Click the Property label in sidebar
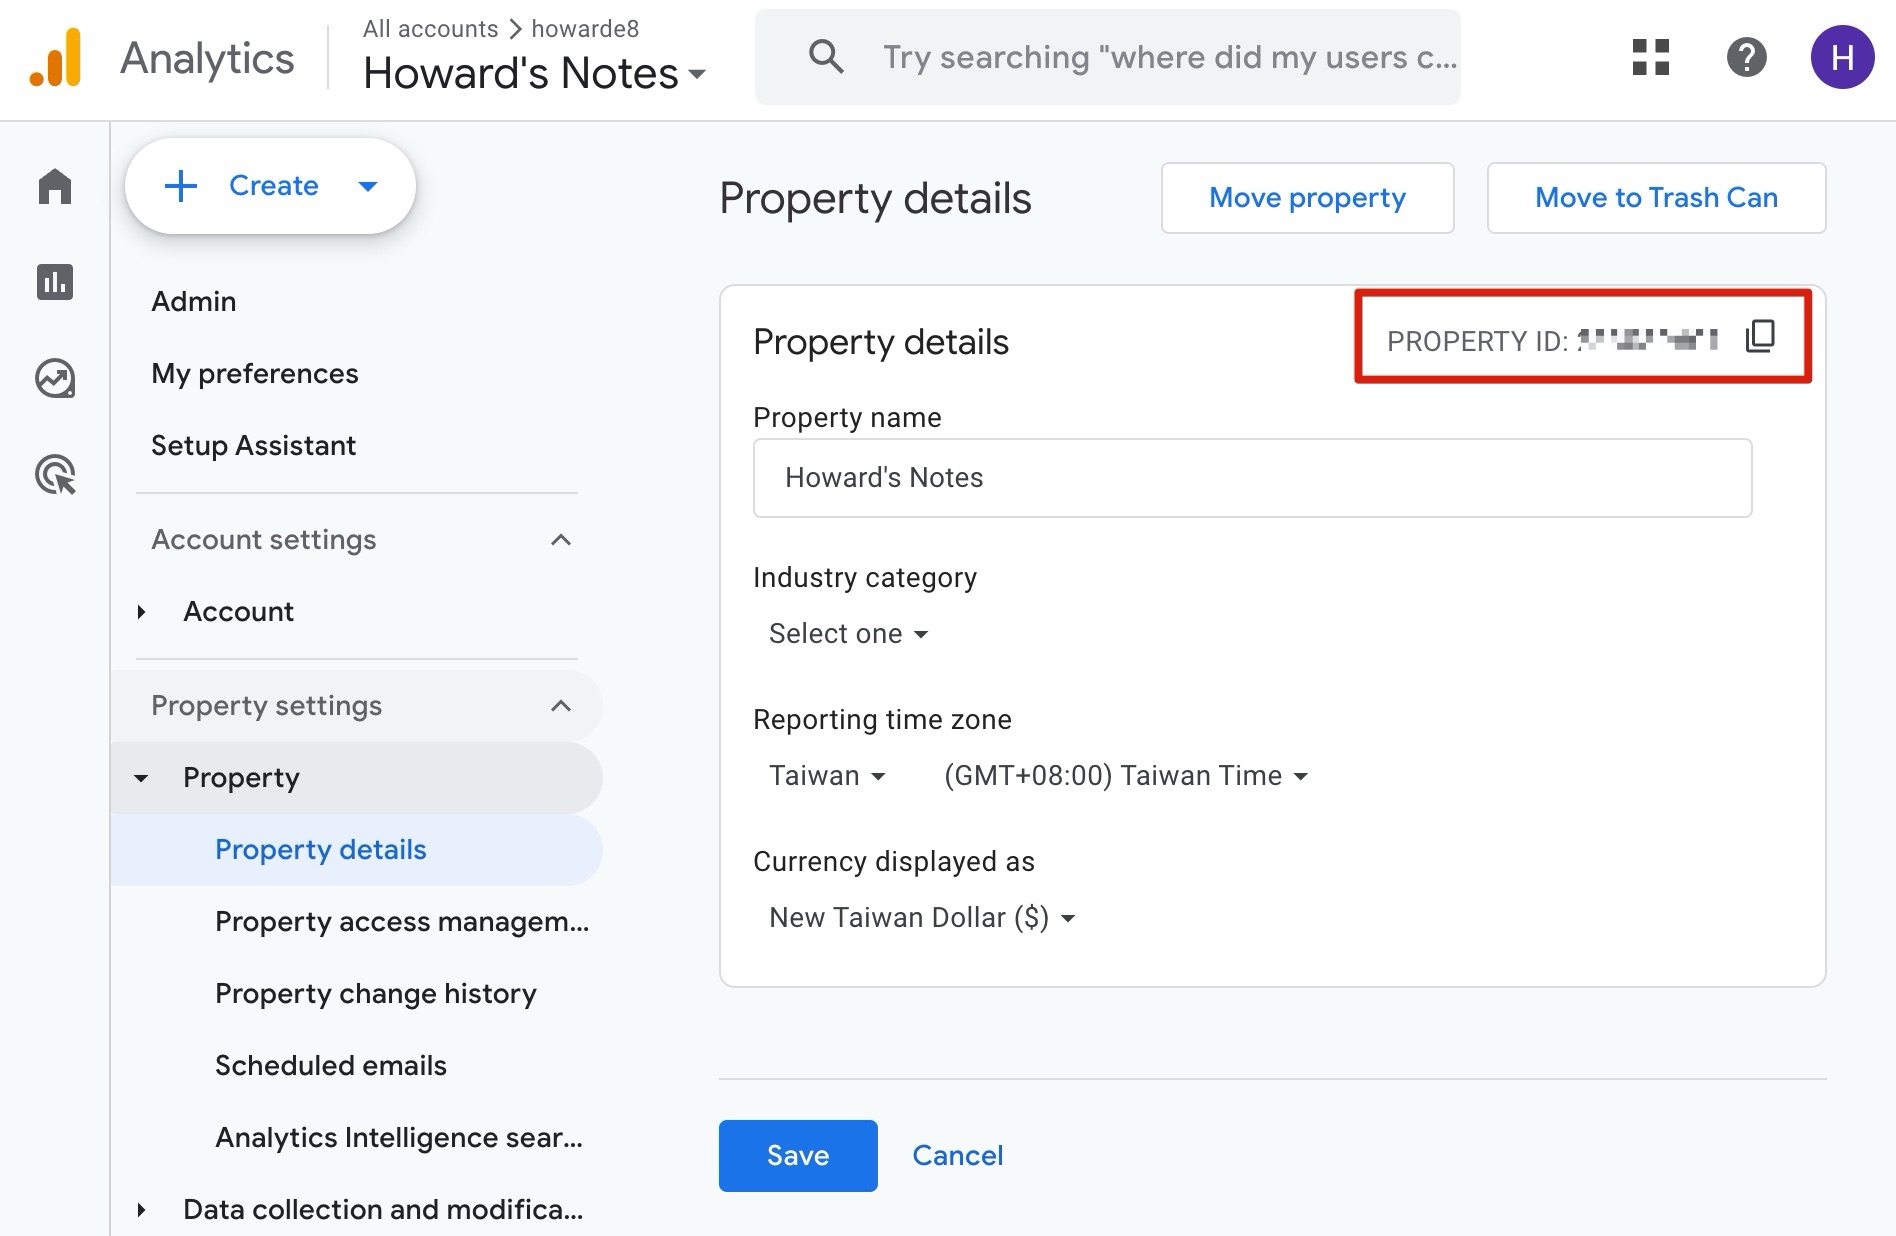The height and width of the screenshot is (1236, 1896). (x=241, y=778)
